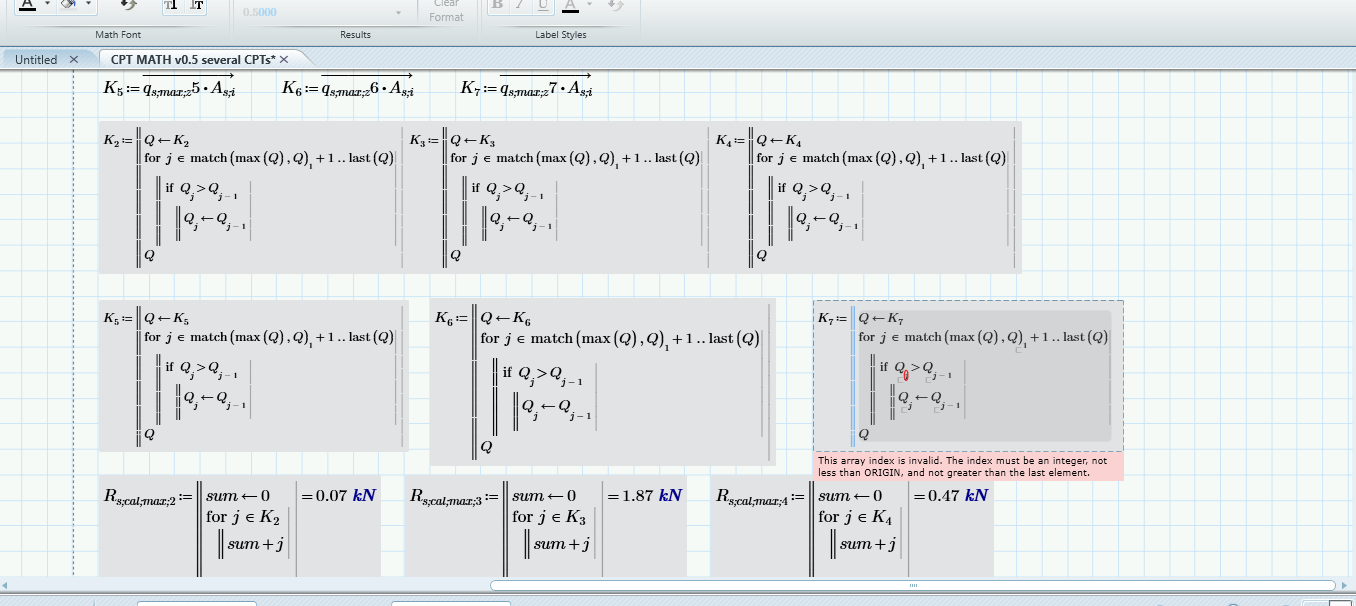The height and width of the screenshot is (606, 1356).
Task: Toggle Bold in Label Styles
Action: pyautogui.click(x=498, y=6)
